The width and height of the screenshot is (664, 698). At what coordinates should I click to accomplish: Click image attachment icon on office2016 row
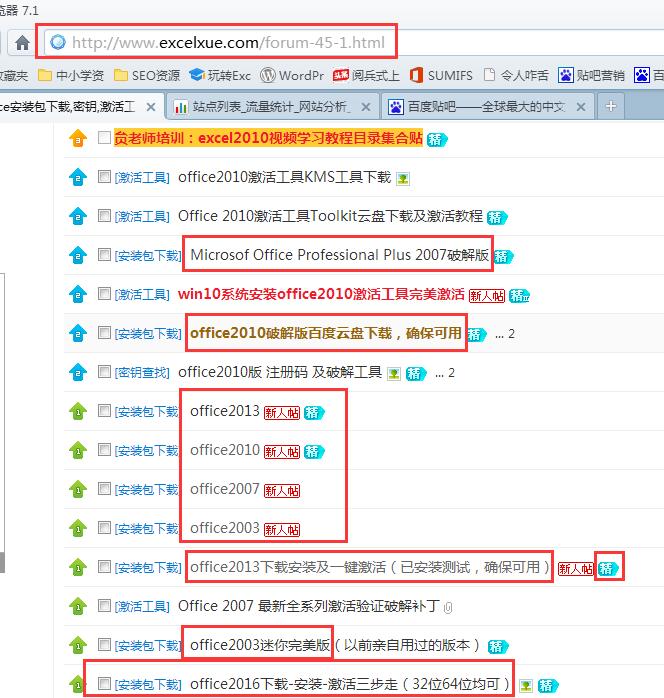tap(526, 686)
